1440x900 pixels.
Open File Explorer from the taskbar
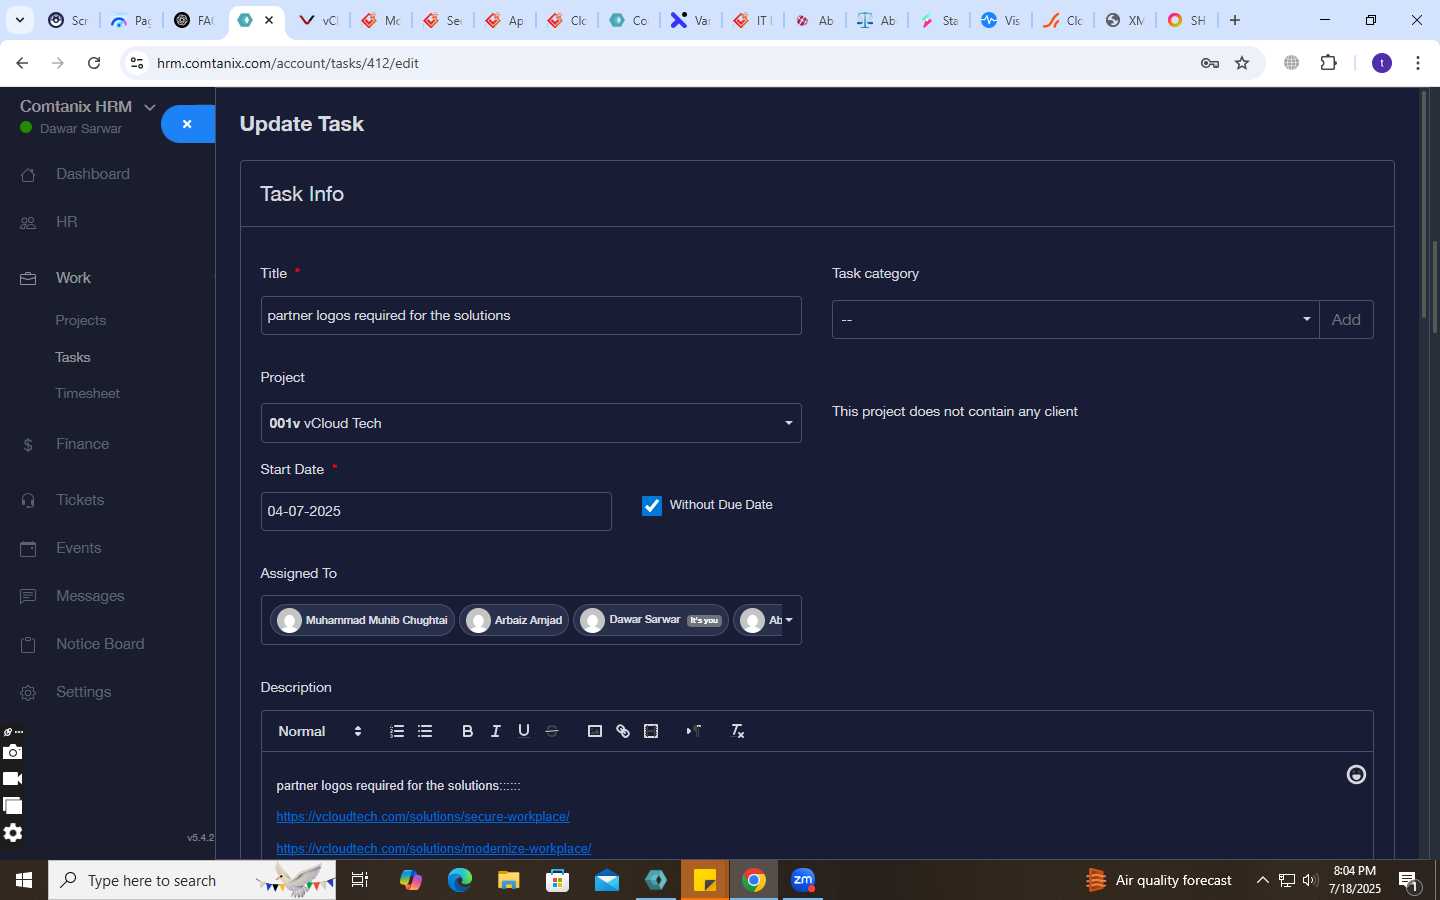(509, 880)
